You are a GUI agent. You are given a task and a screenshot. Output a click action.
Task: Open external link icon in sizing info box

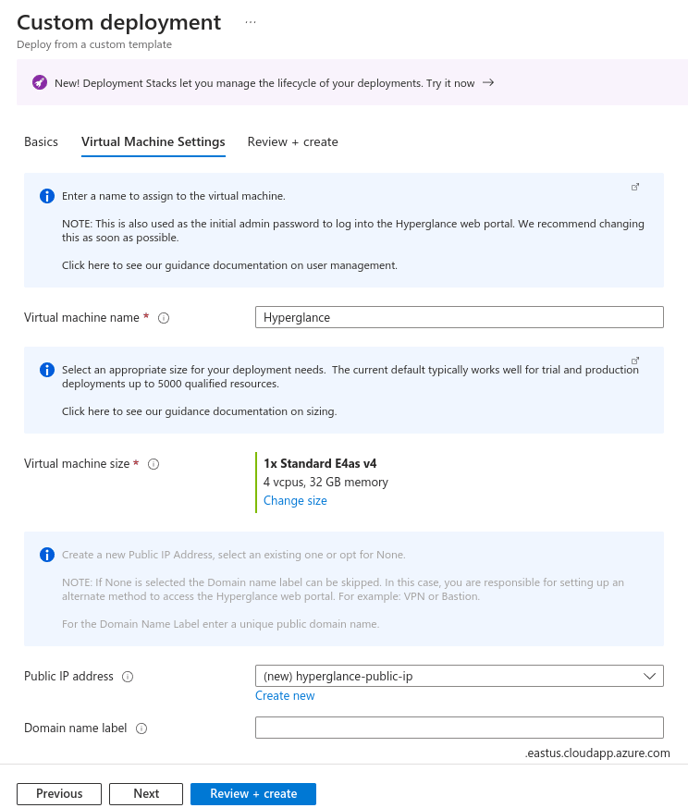tap(635, 361)
